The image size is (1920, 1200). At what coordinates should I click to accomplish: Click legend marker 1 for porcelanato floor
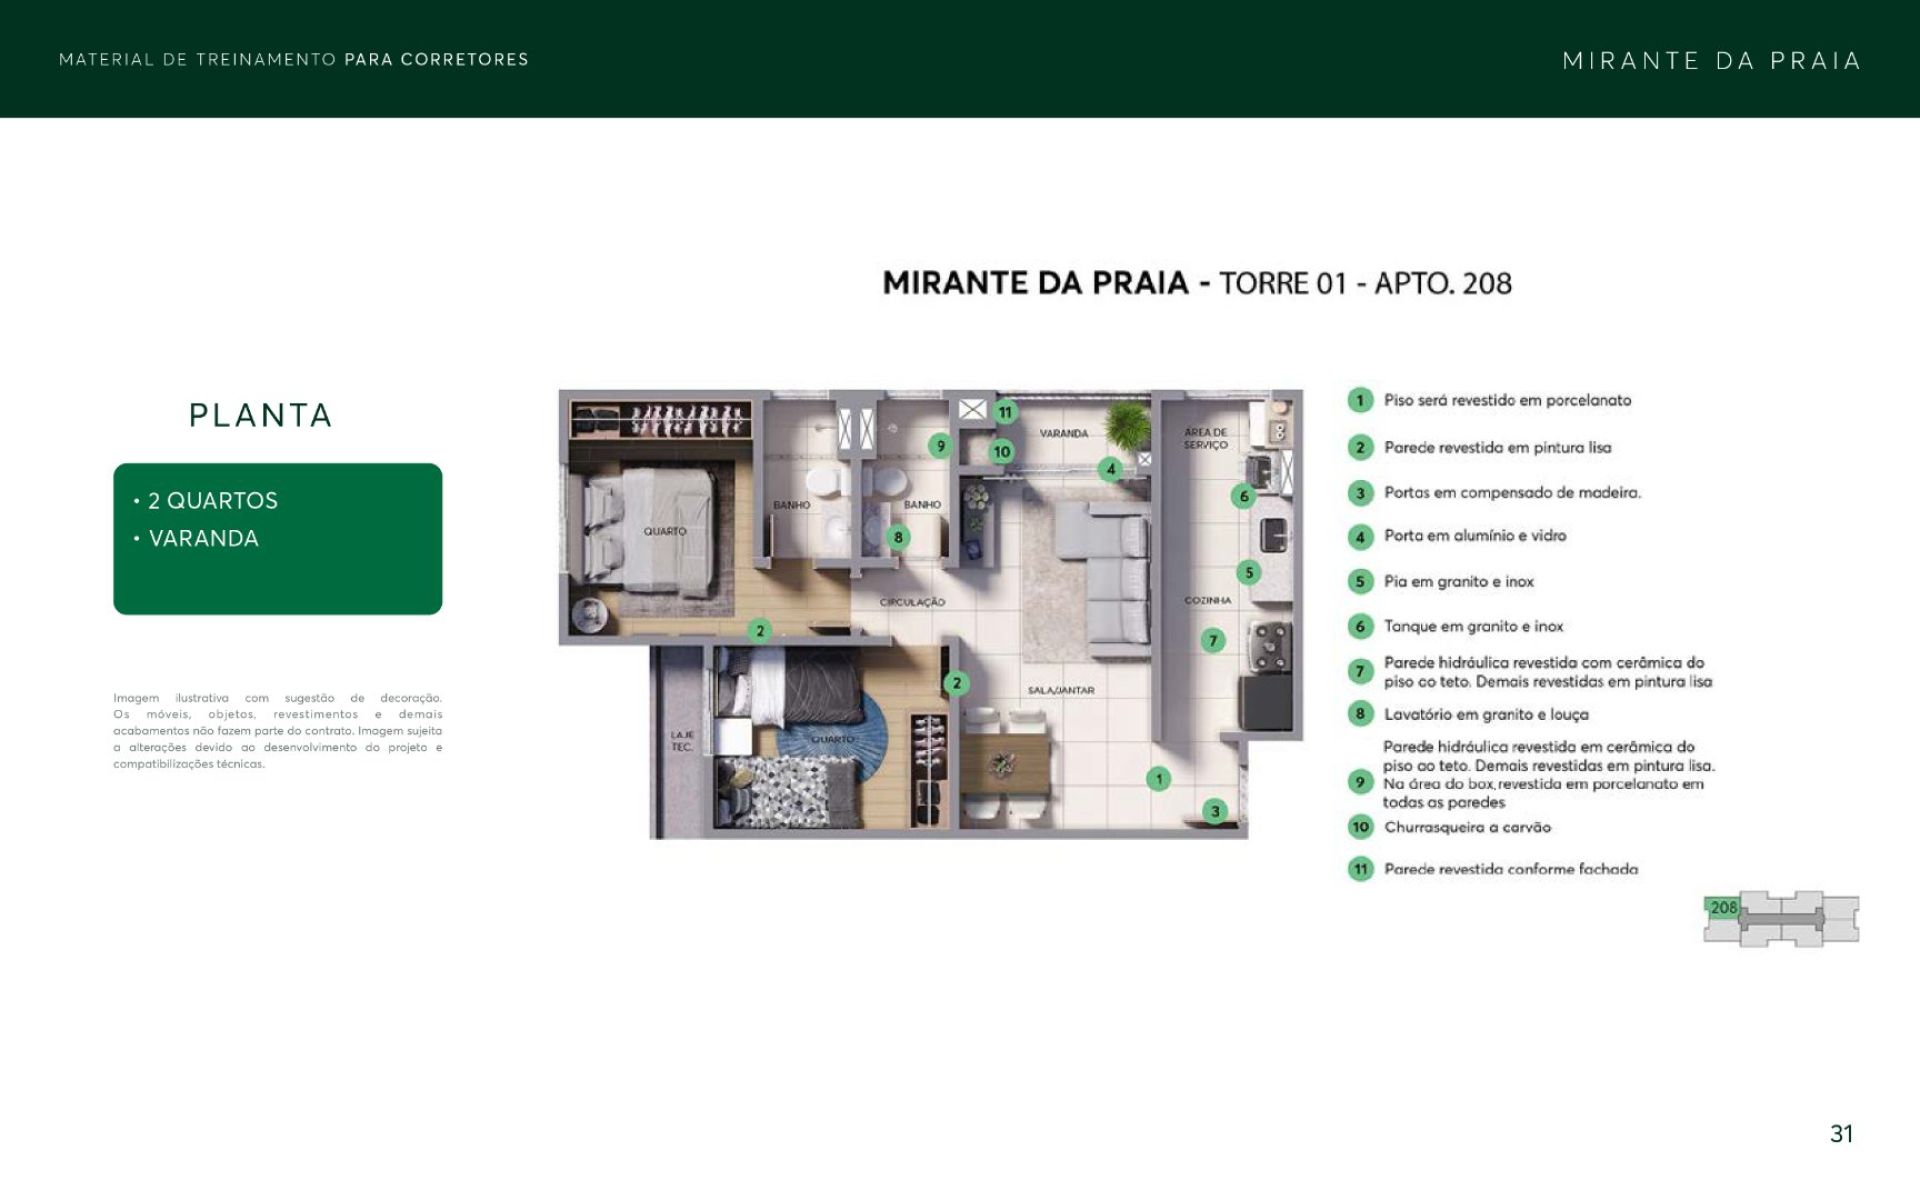tap(1359, 400)
